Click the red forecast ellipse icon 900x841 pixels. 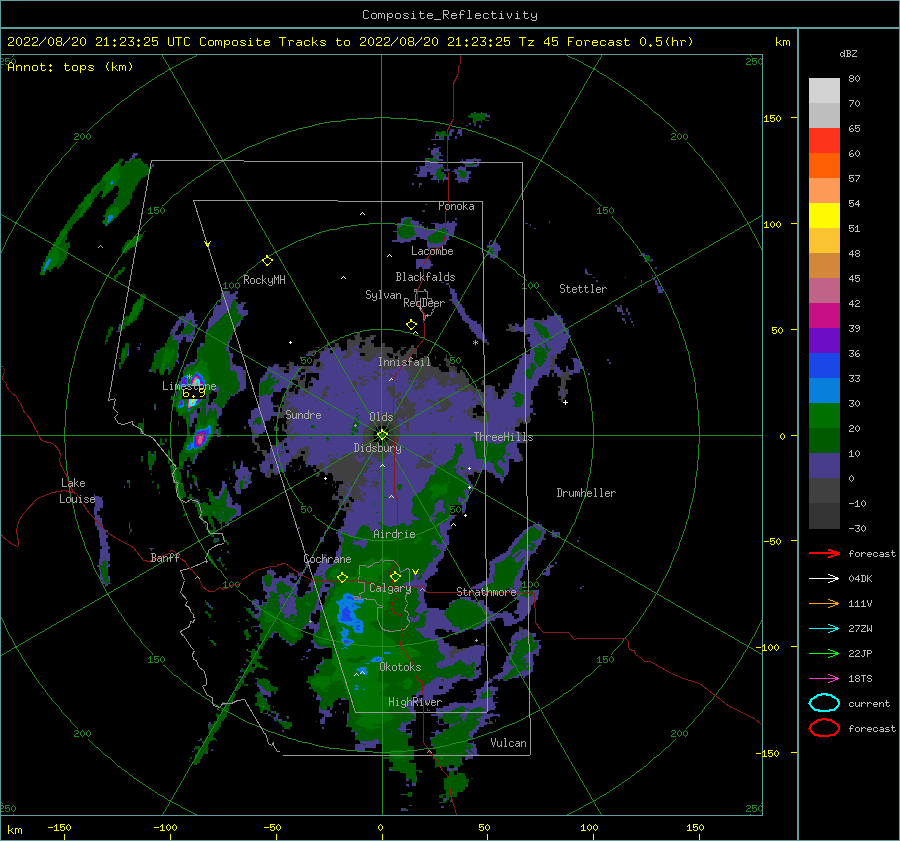pos(824,728)
